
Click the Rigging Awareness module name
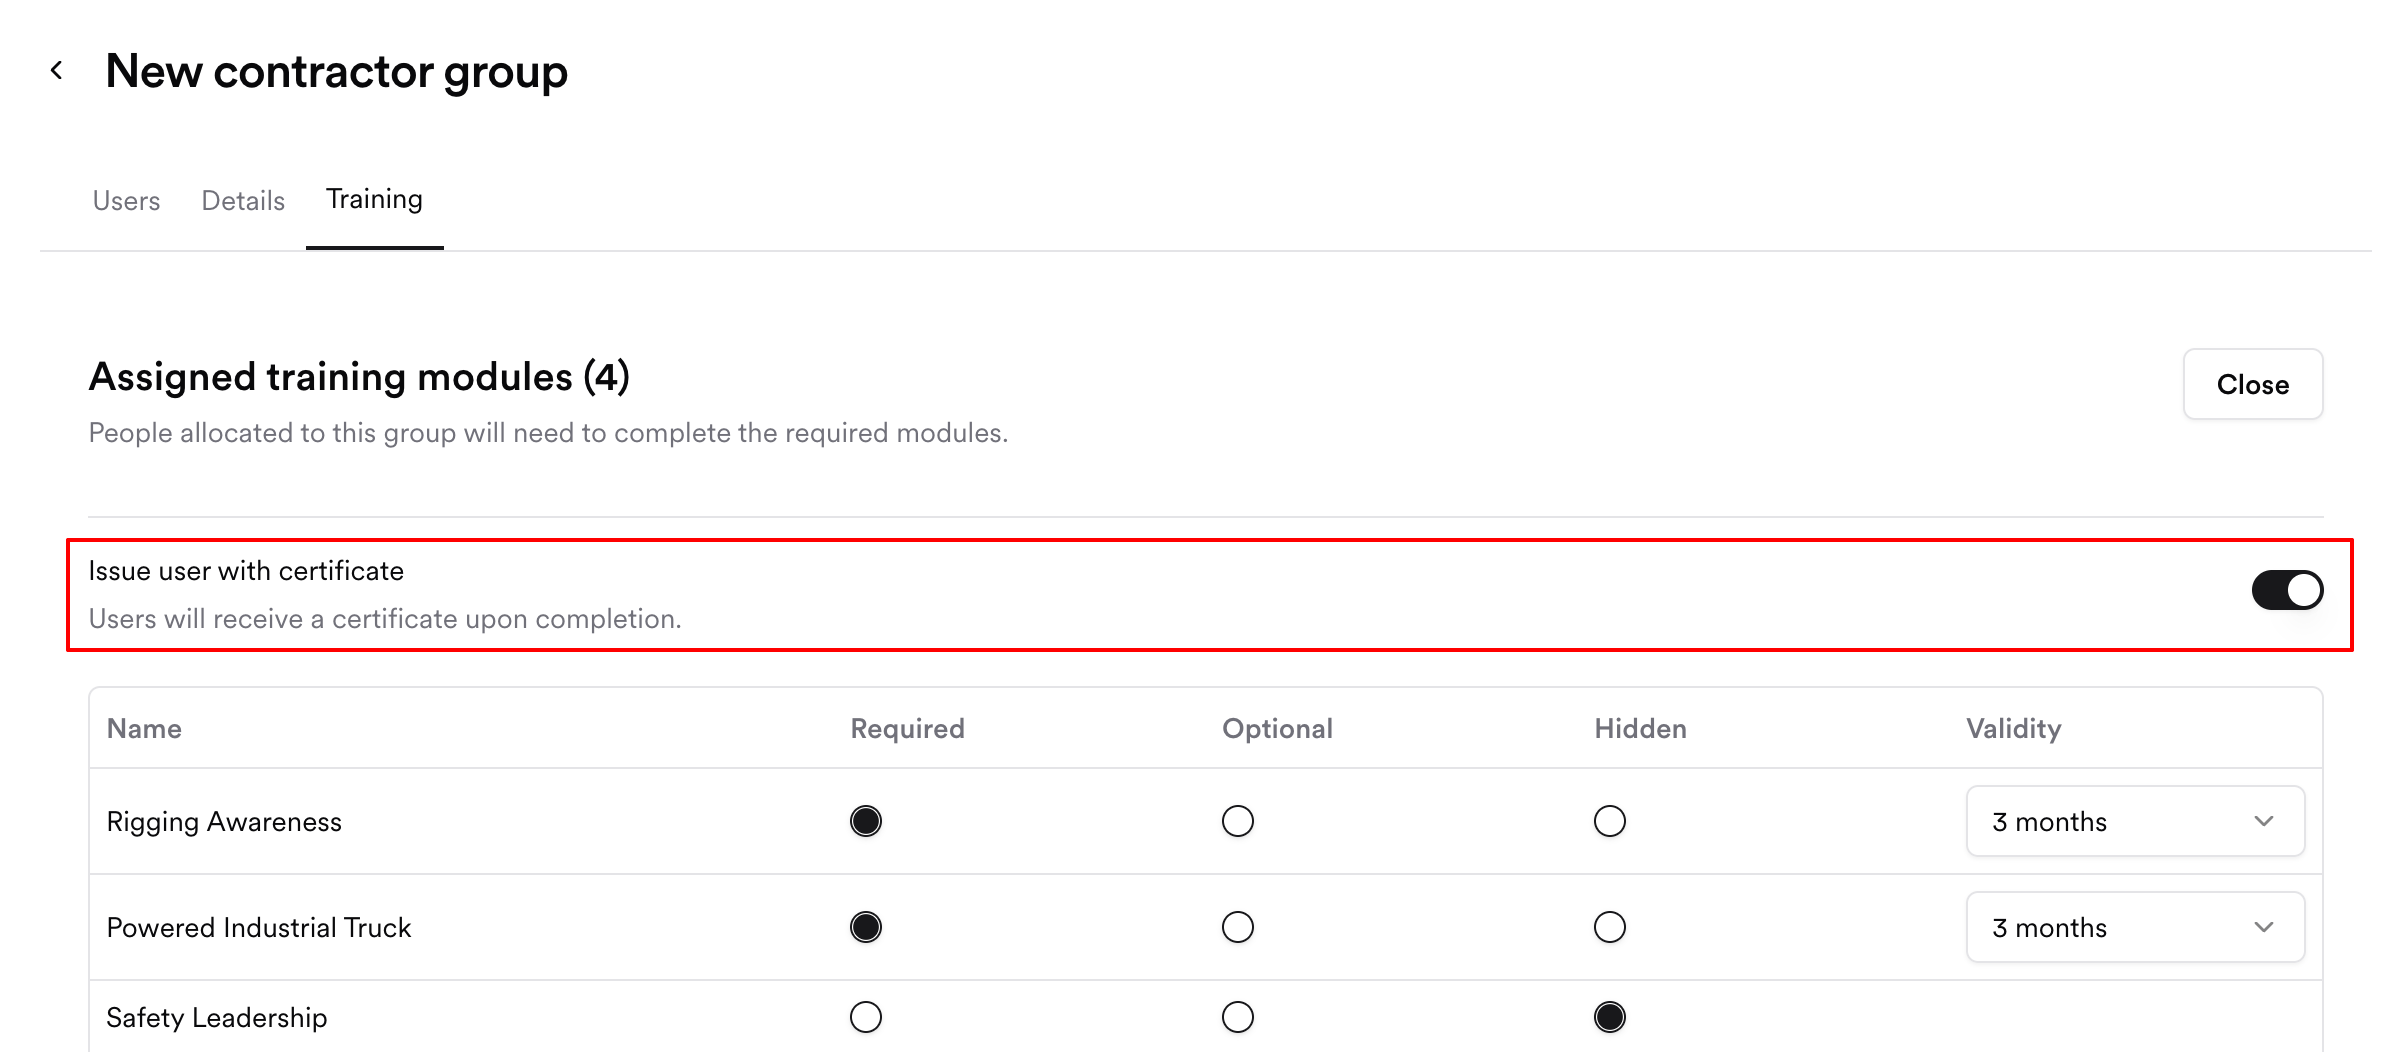[x=224, y=822]
